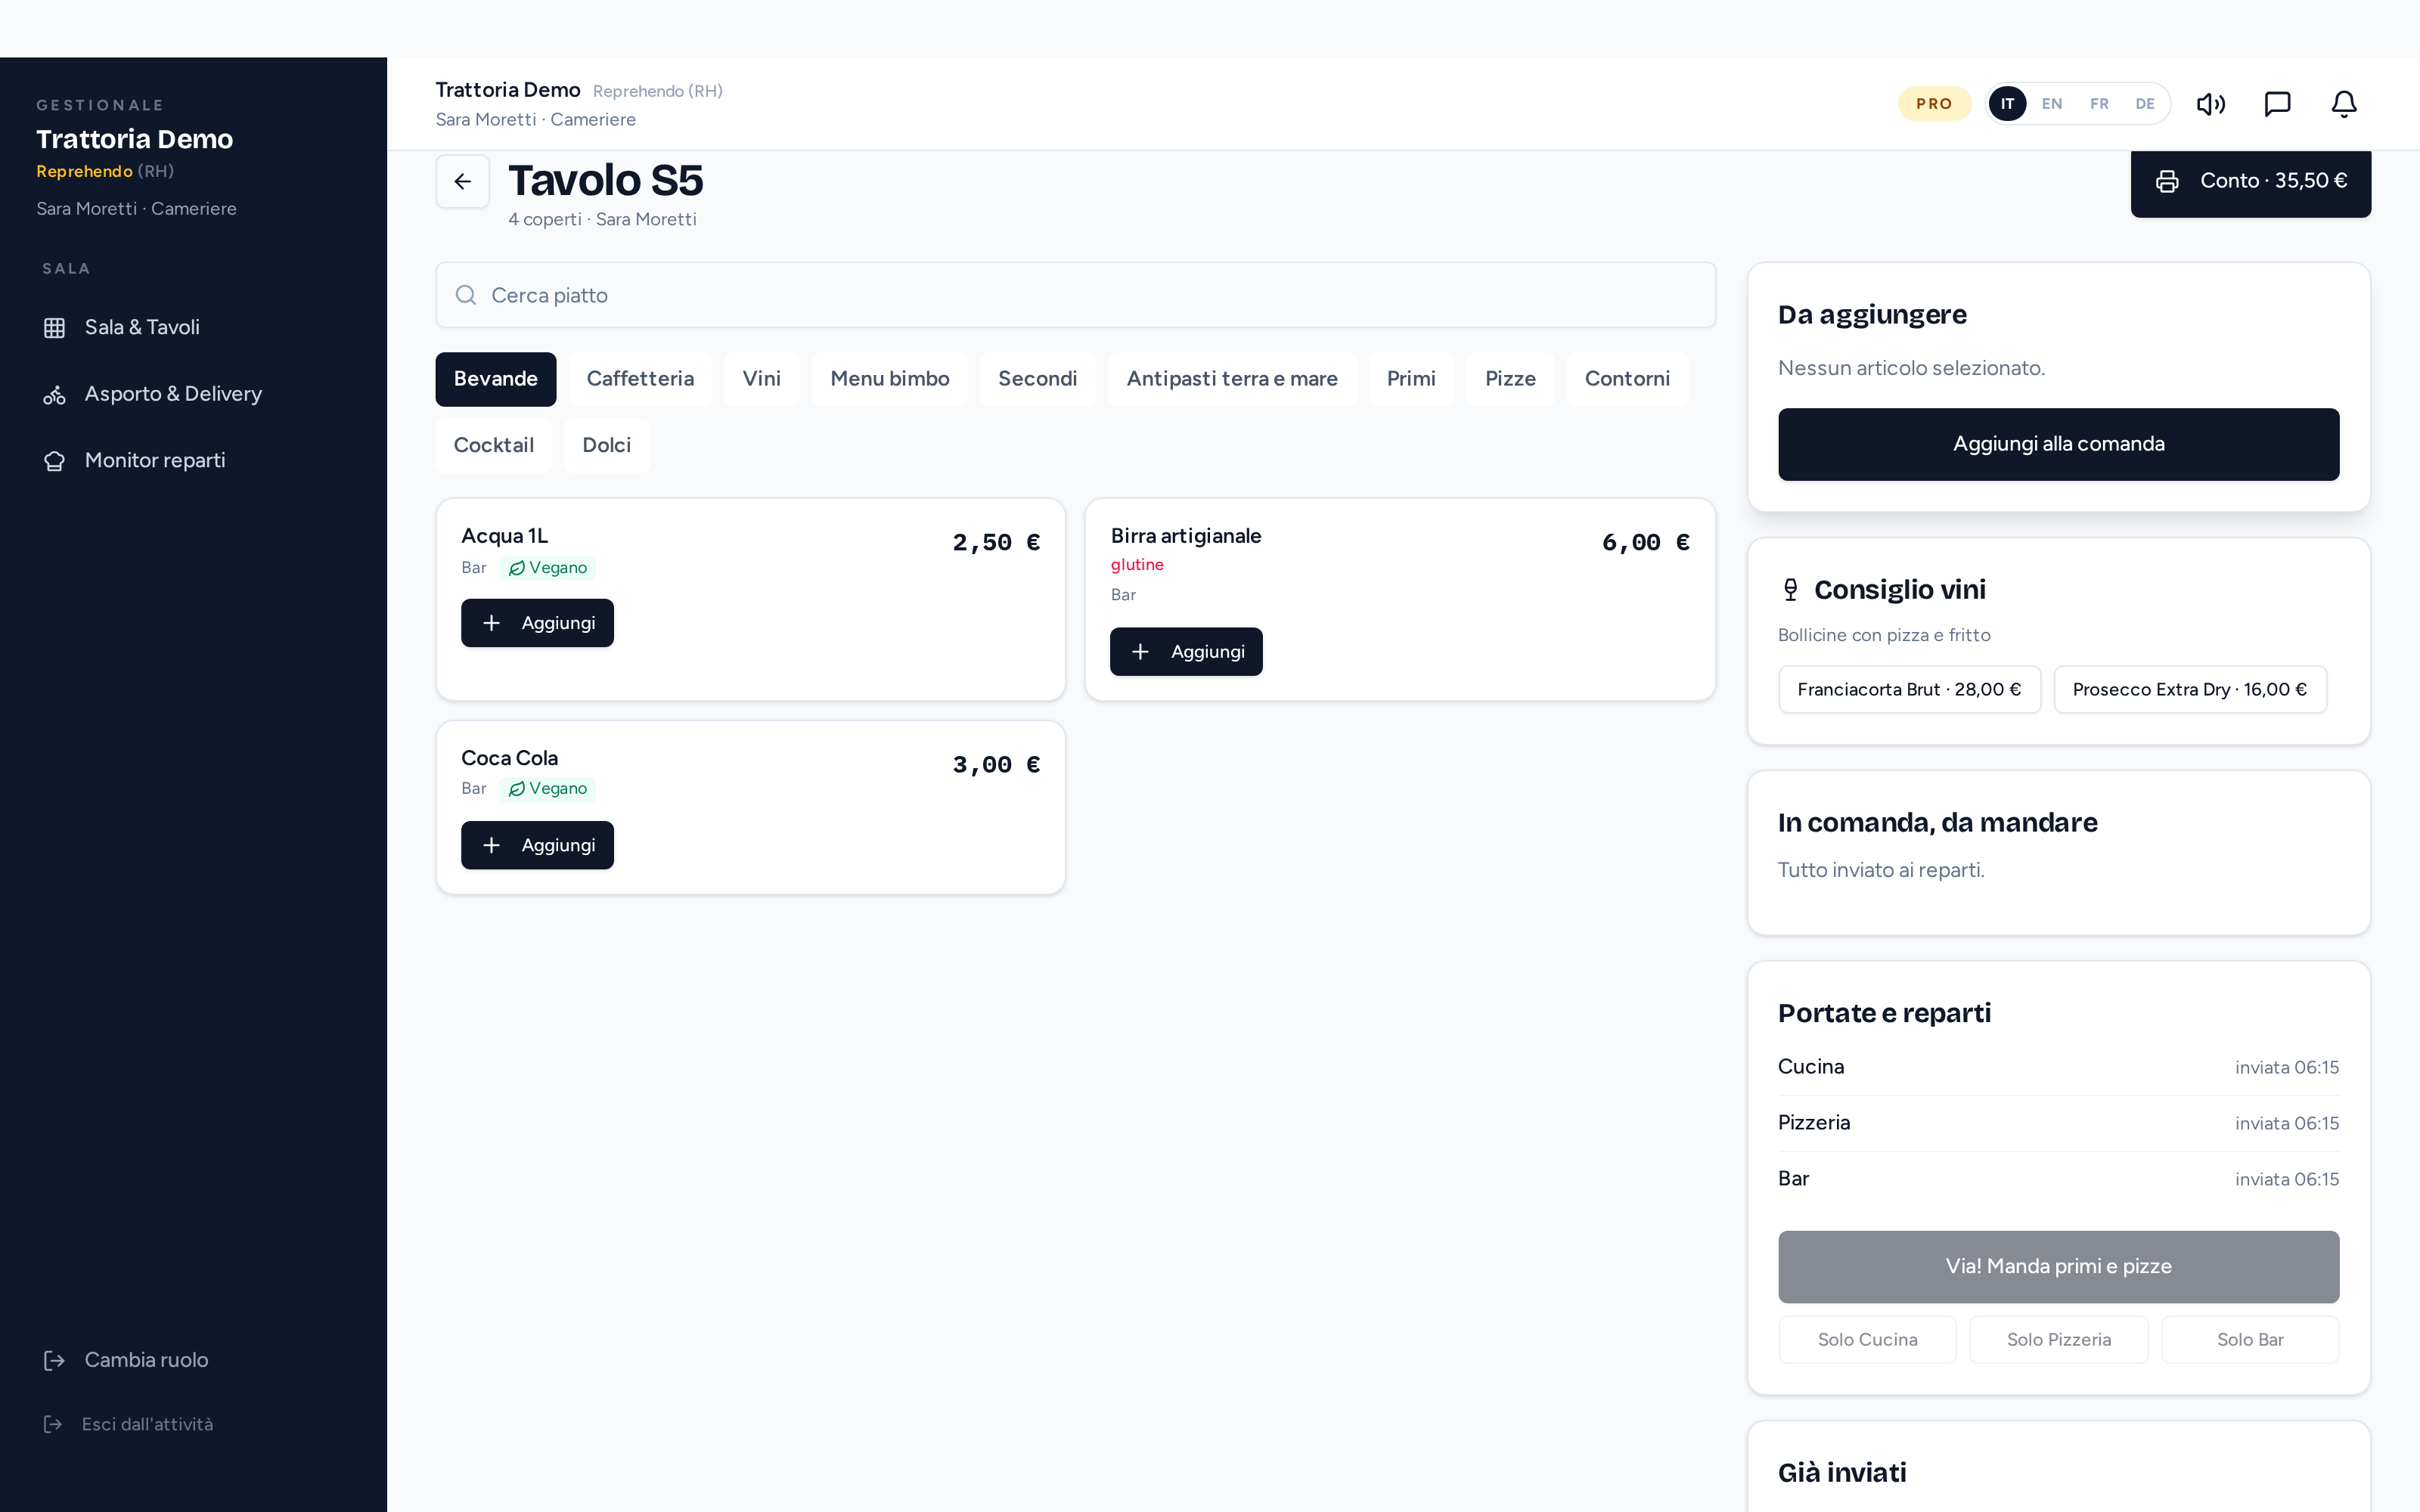Toggle sound with the speaker icon
2420x1512 pixels.
[2210, 104]
